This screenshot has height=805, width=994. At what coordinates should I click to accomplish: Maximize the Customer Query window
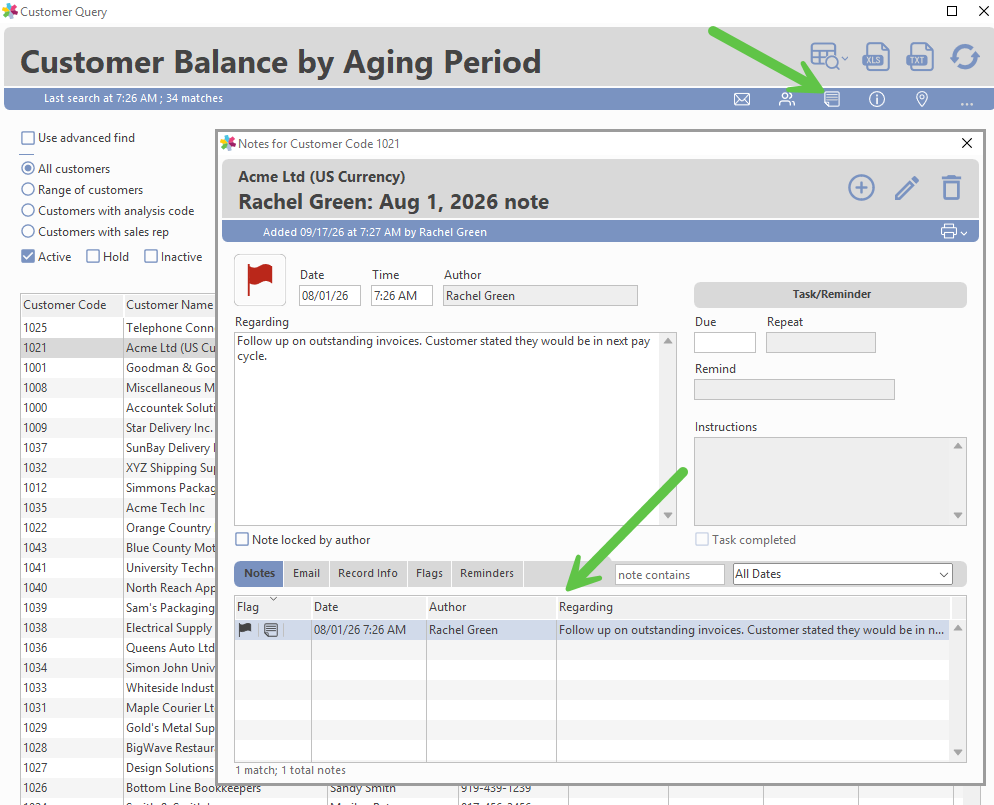[x=952, y=11]
